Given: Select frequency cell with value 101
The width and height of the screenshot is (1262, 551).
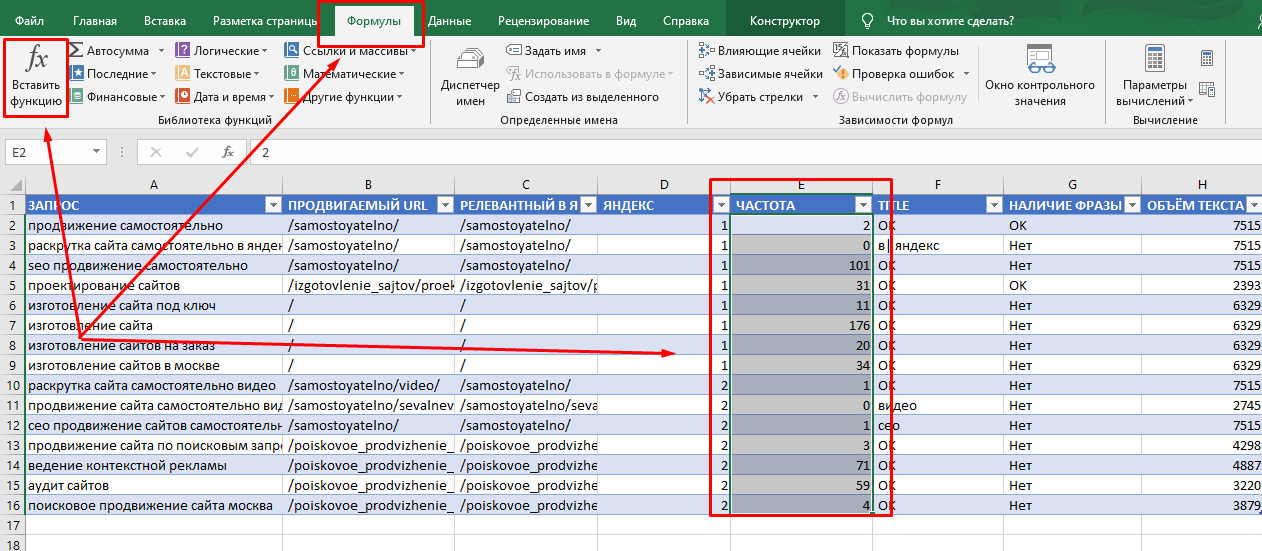Looking at the screenshot, I should pos(801,265).
